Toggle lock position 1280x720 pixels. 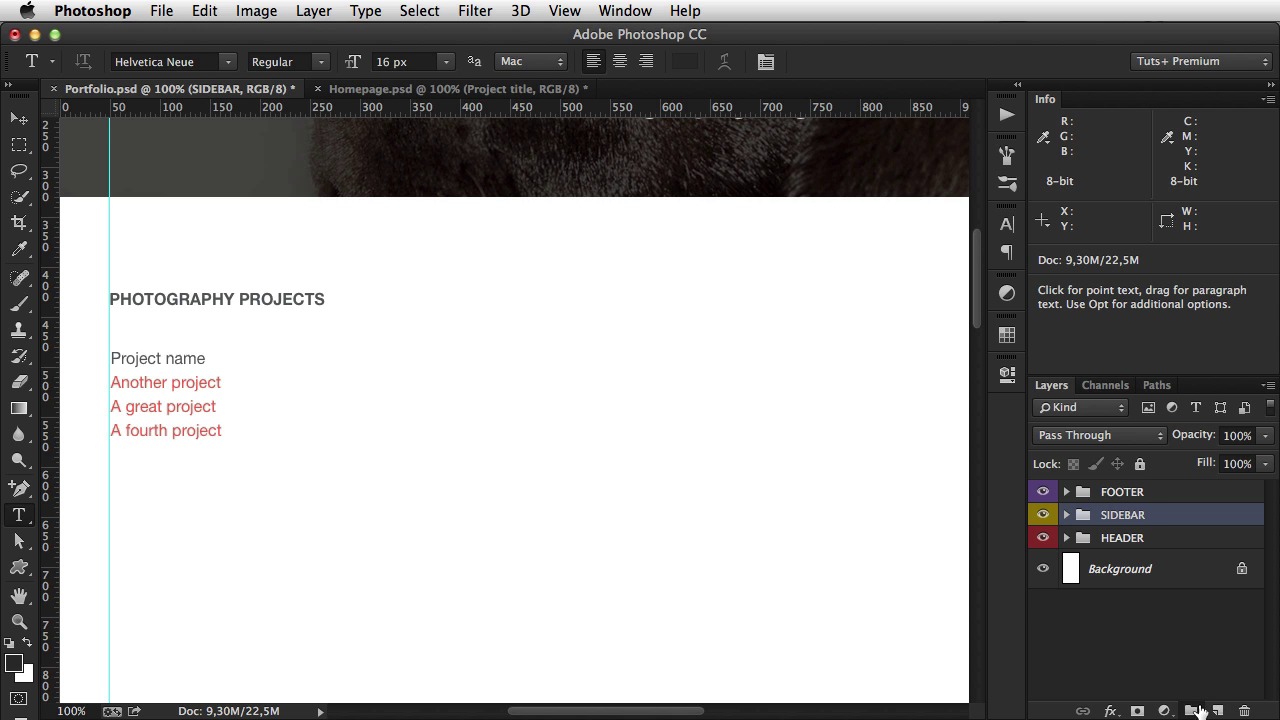tap(1117, 464)
